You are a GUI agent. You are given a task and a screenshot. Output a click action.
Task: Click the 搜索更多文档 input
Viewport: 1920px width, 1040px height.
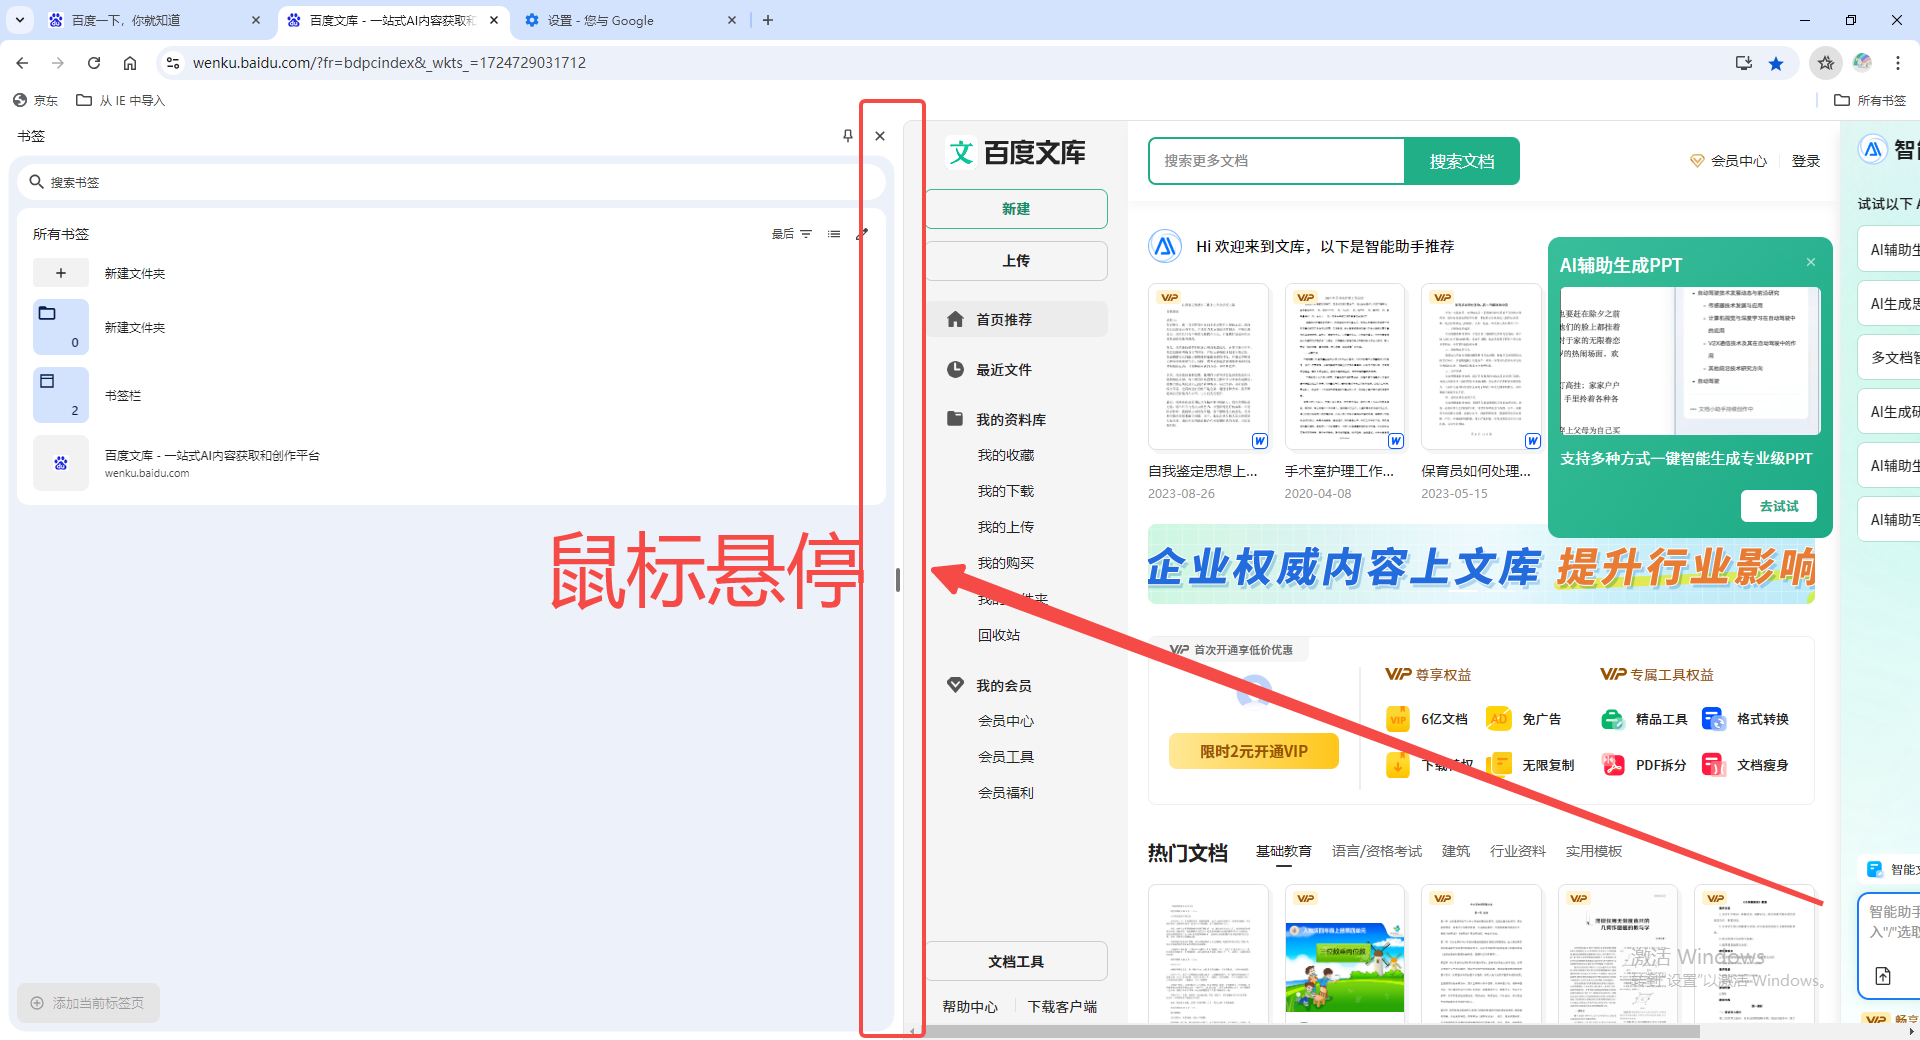pos(1277,161)
